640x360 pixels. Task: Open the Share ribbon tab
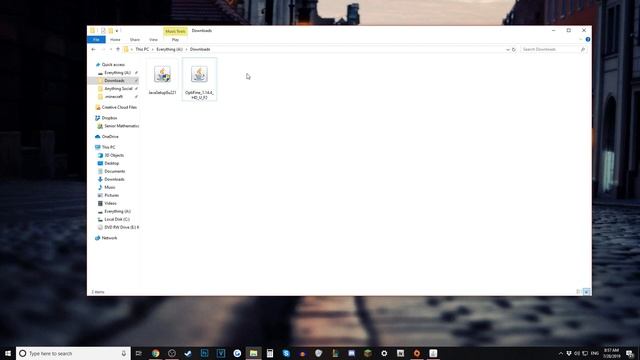click(x=135, y=40)
